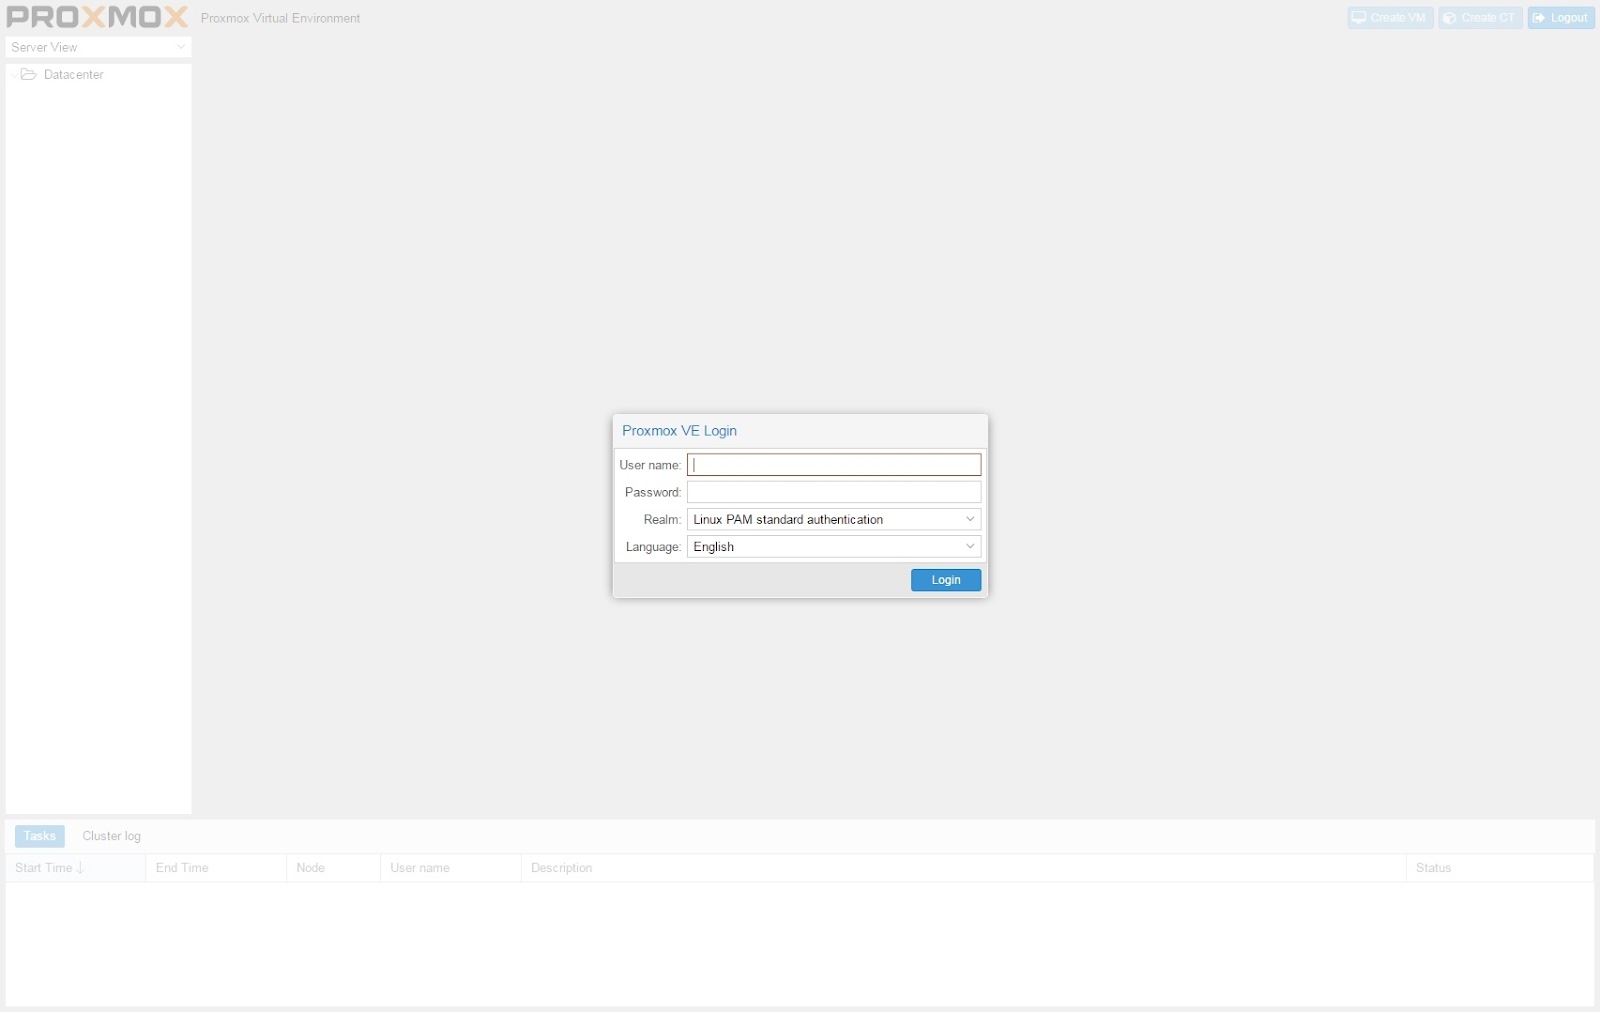Open the Server View dropdown
The height and width of the screenshot is (1012, 1600).
98,47
